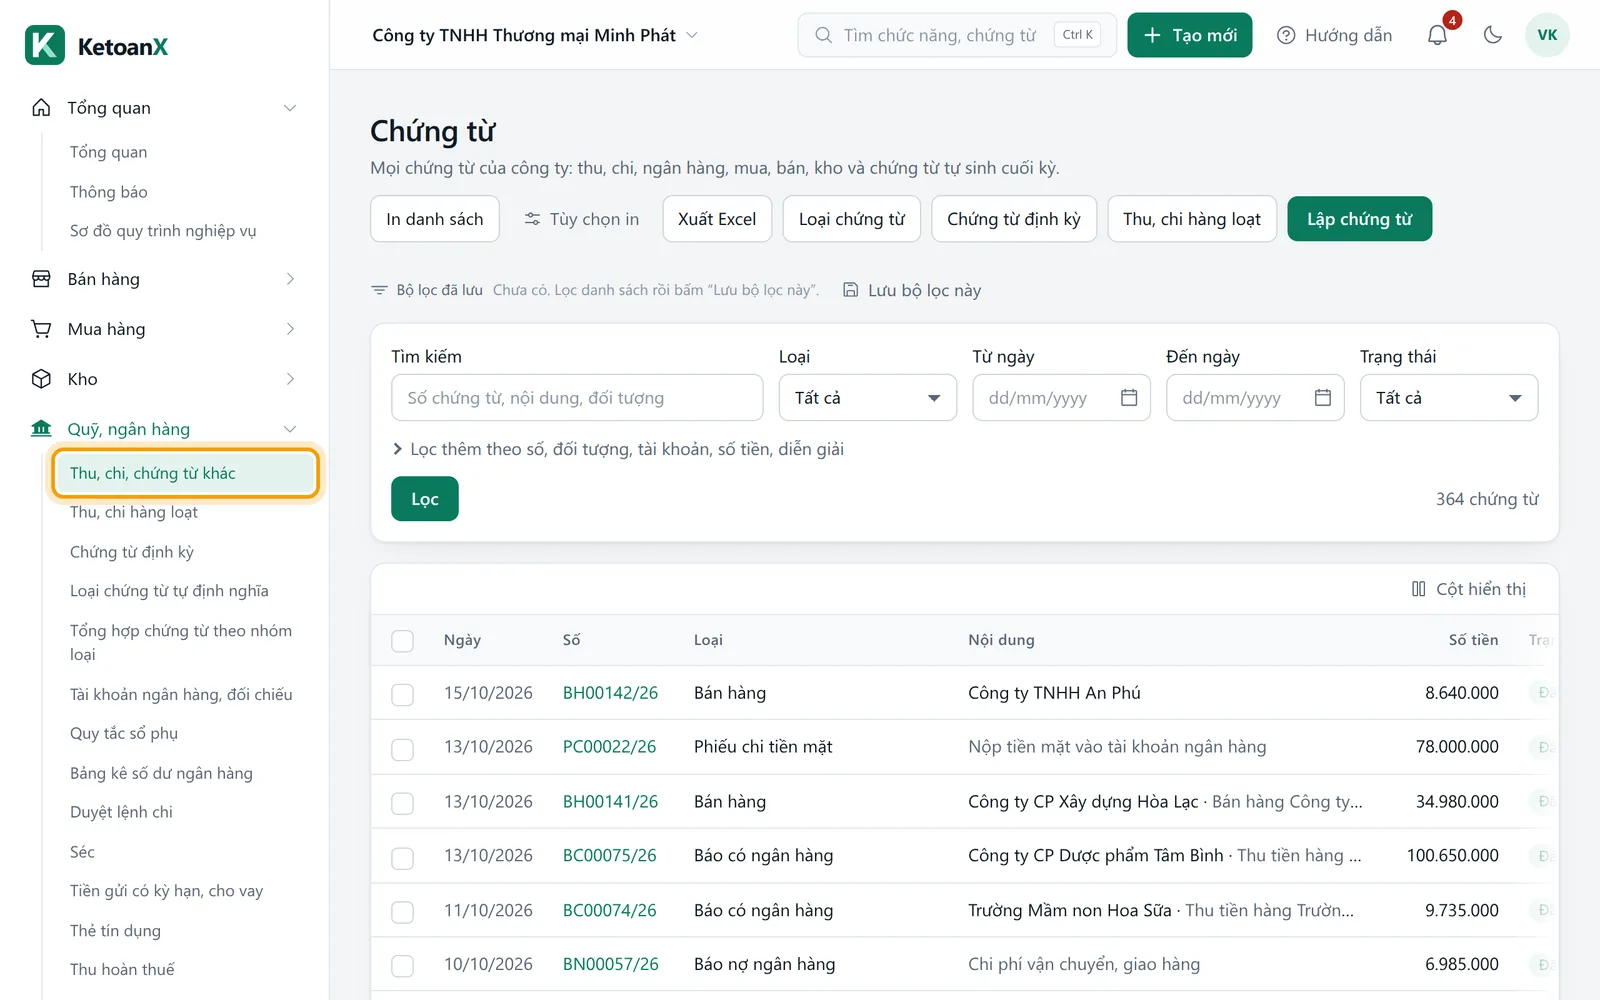
Task: Tick checkbox for row PC00022/26
Action: click(x=402, y=749)
